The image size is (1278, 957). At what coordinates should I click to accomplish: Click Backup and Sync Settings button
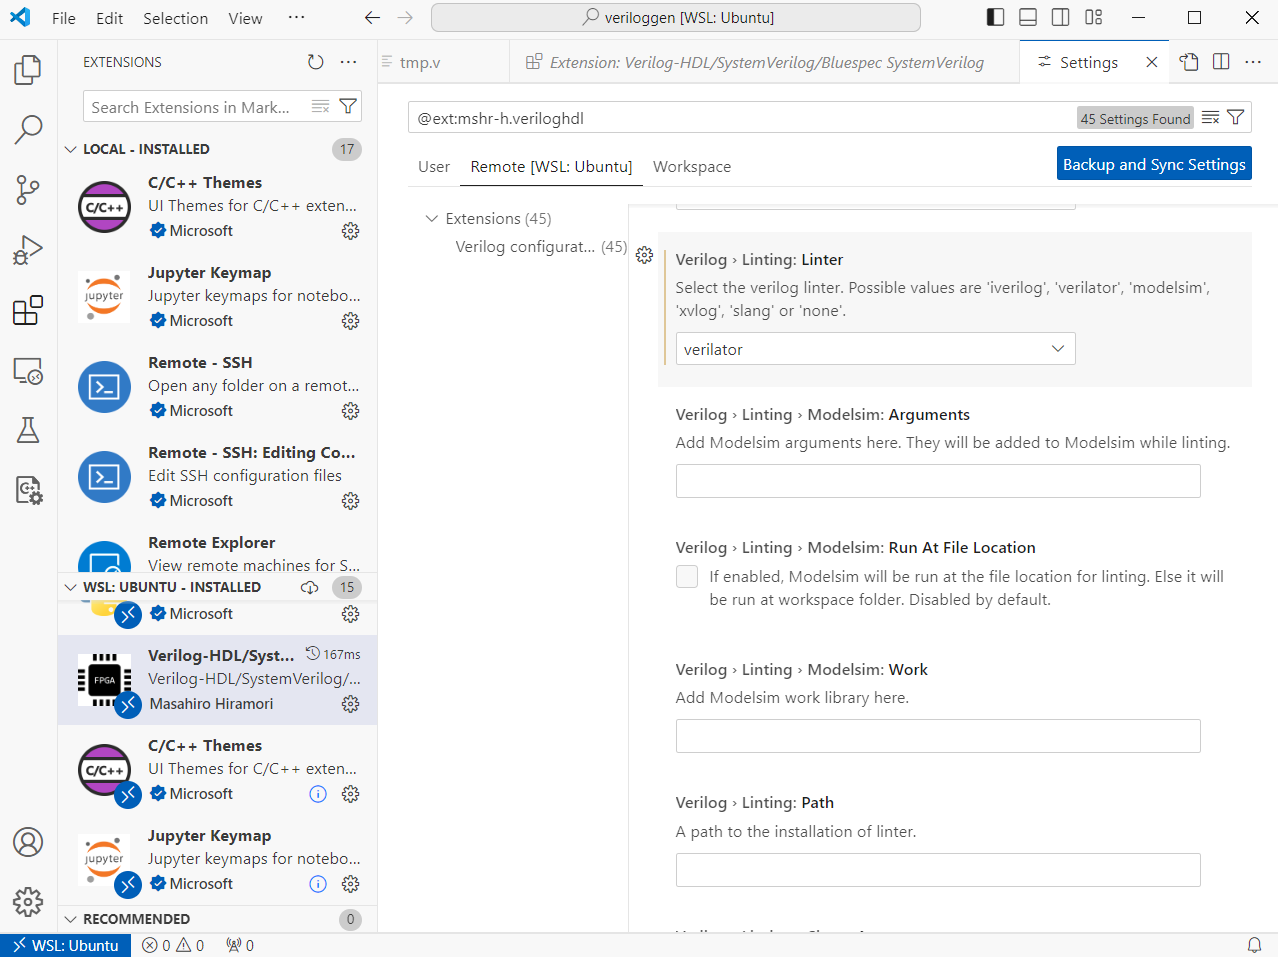[1154, 164]
